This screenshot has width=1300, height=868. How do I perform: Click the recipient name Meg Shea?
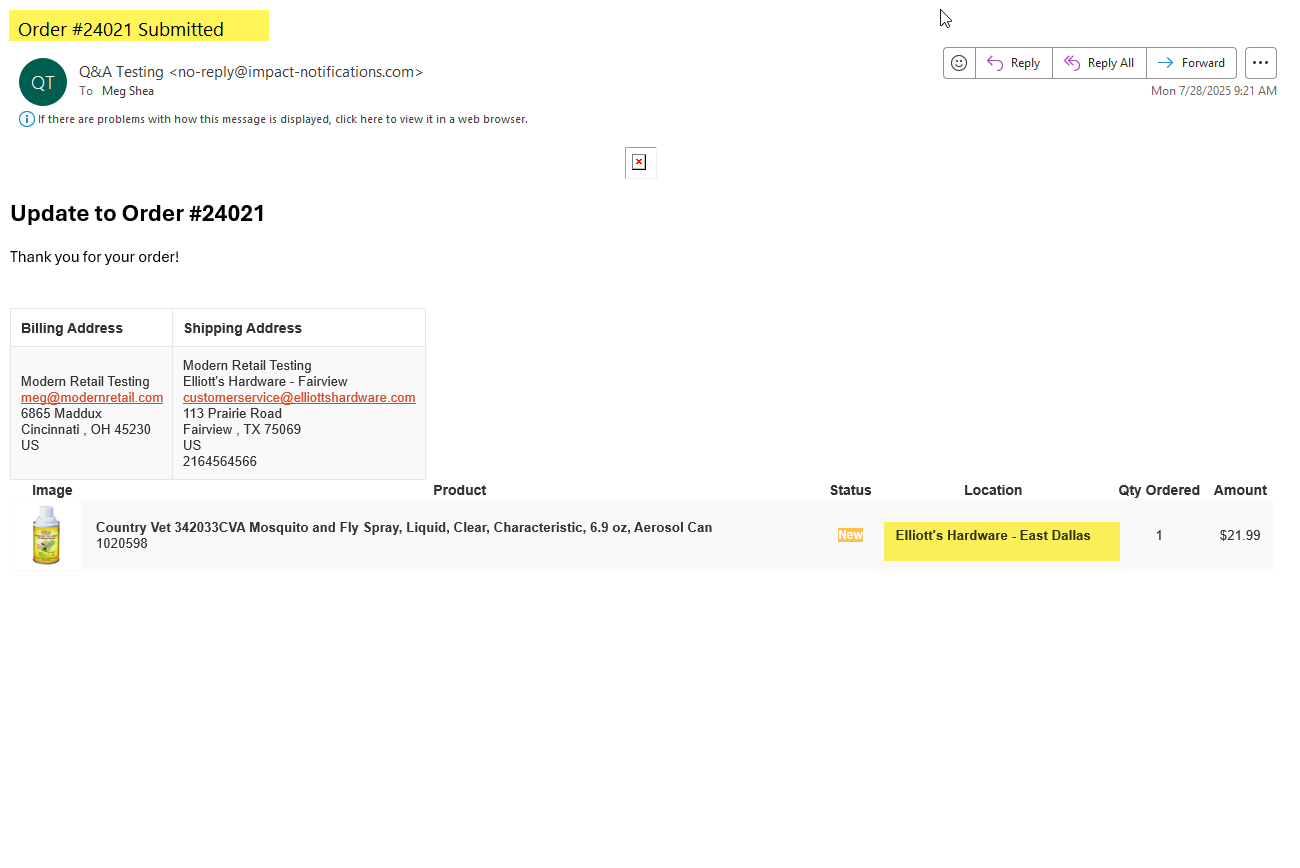128,91
